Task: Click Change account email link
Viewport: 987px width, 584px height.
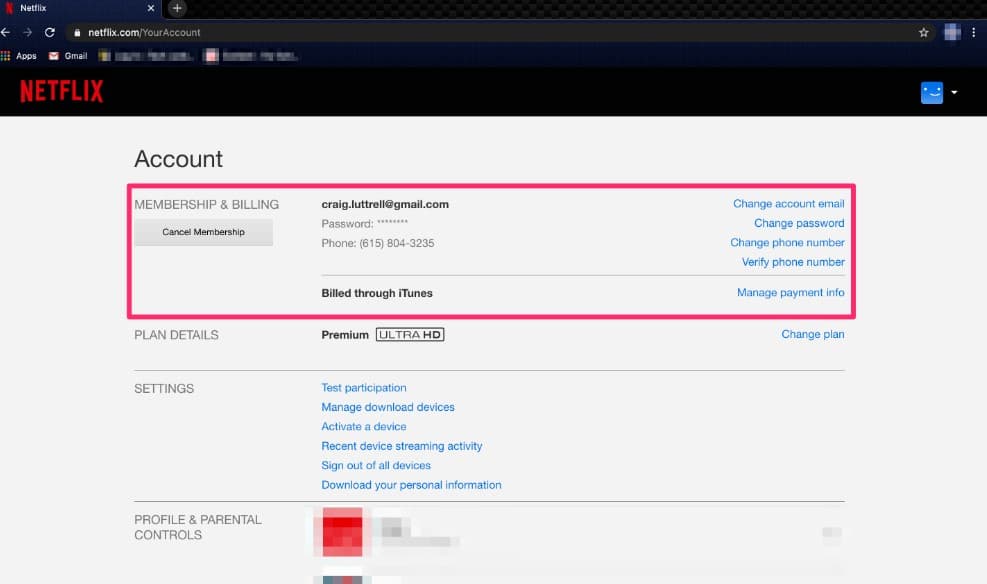Action: (x=789, y=204)
